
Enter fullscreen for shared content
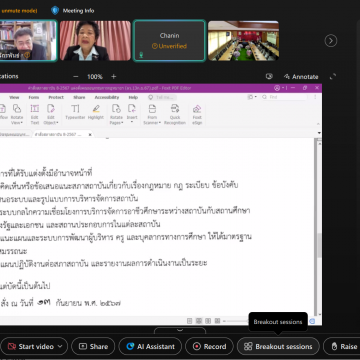[333, 77]
